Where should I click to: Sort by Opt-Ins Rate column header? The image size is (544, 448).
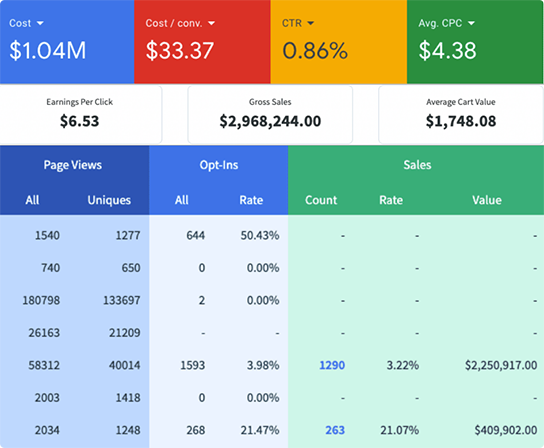[251, 200]
